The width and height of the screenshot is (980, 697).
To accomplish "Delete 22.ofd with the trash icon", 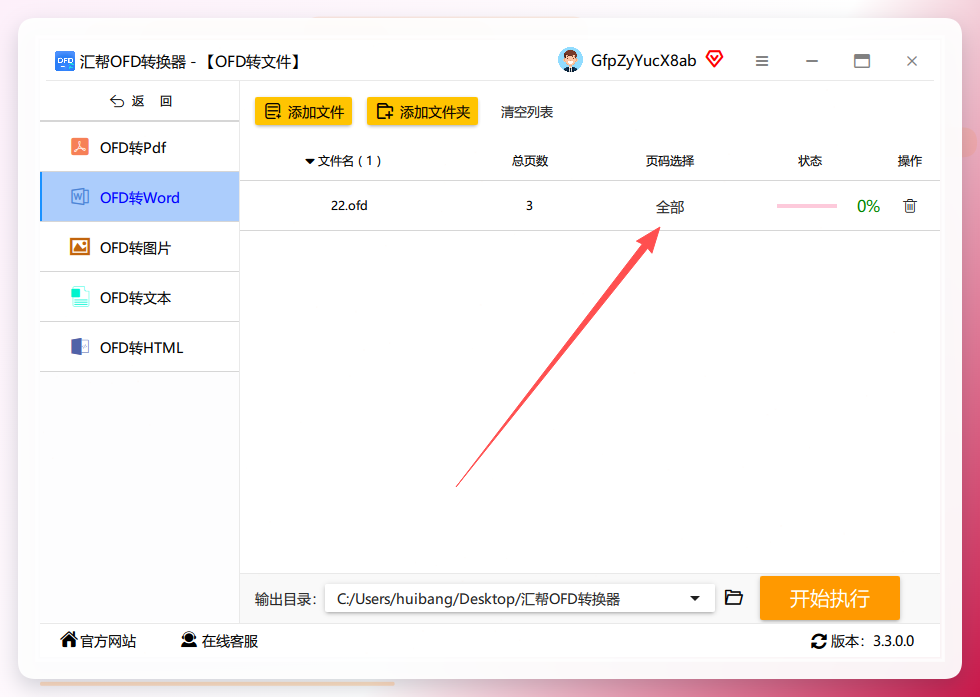I will [910, 206].
